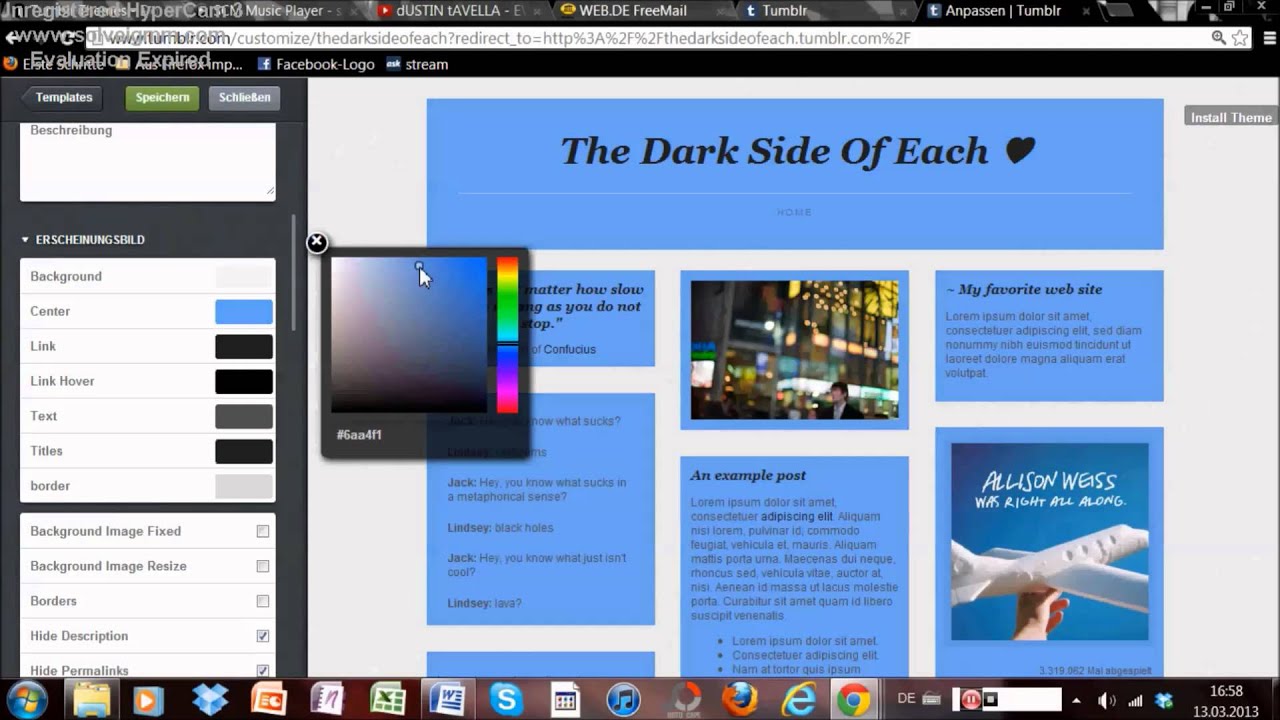Click the Beschreibung text area
Viewport: 1280px width, 720px height.
coord(147,160)
